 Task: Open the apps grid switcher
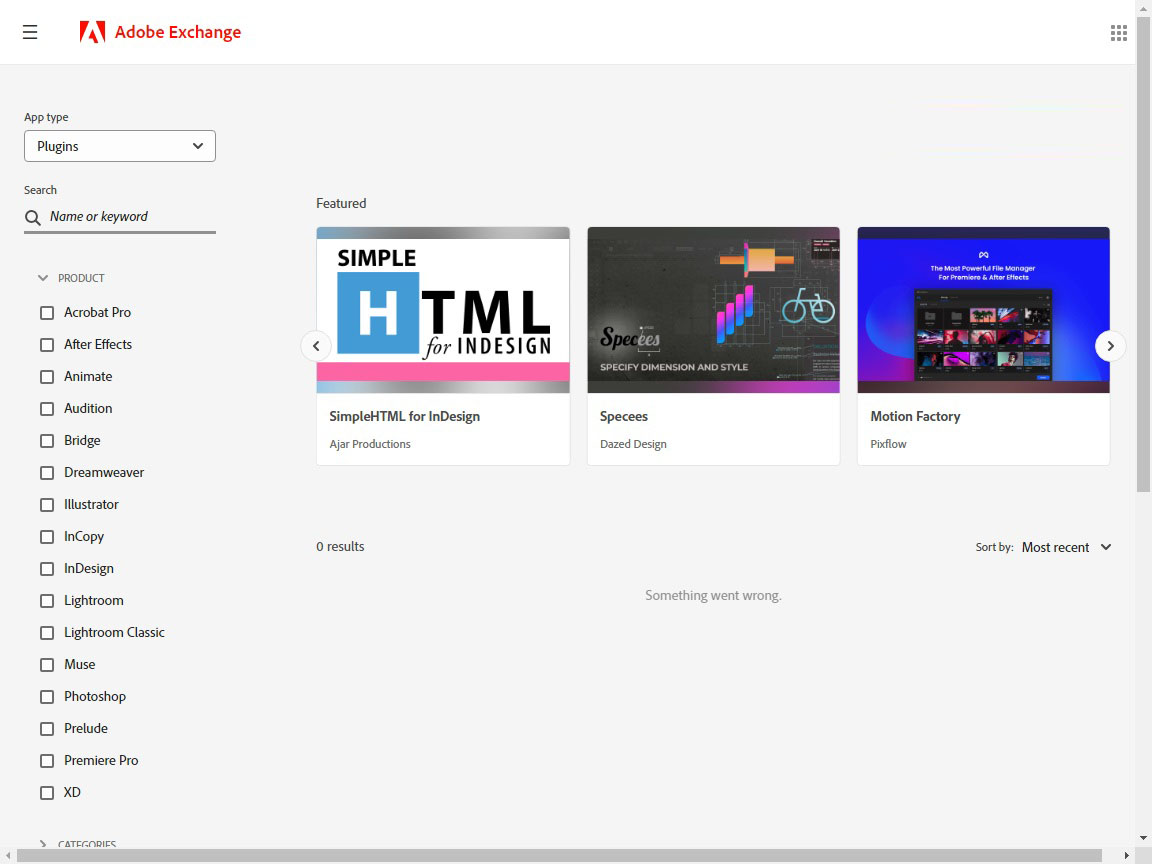click(1118, 33)
